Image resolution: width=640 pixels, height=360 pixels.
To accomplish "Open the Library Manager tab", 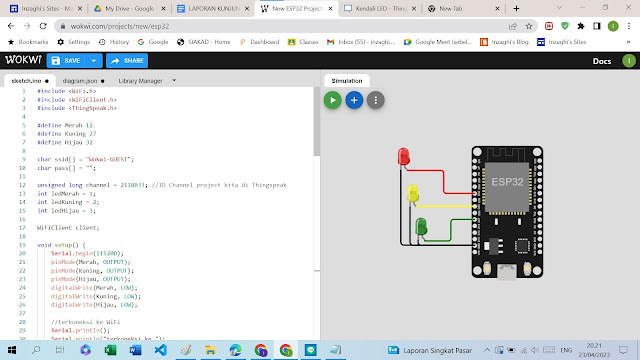I will [140, 81].
